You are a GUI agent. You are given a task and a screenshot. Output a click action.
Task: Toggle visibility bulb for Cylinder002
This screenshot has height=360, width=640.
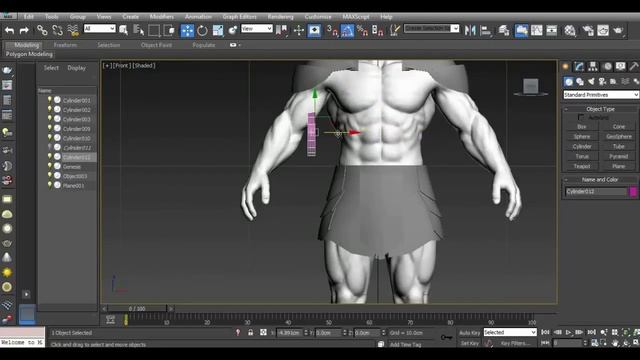pyautogui.click(x=50, y=109)
